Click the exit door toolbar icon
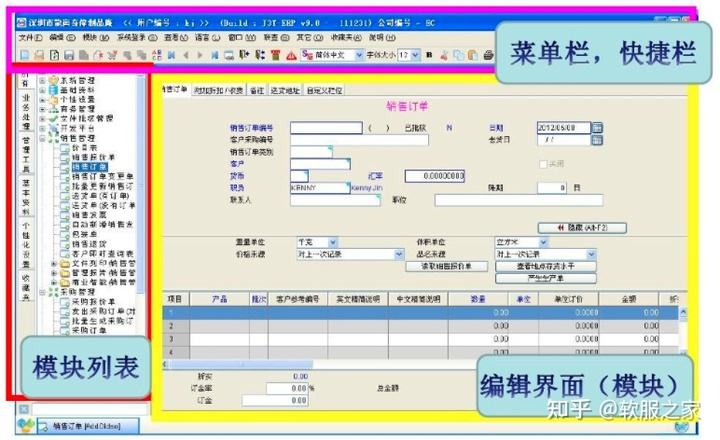This screenshot has width=720, height=440. [x=244, y=55]
